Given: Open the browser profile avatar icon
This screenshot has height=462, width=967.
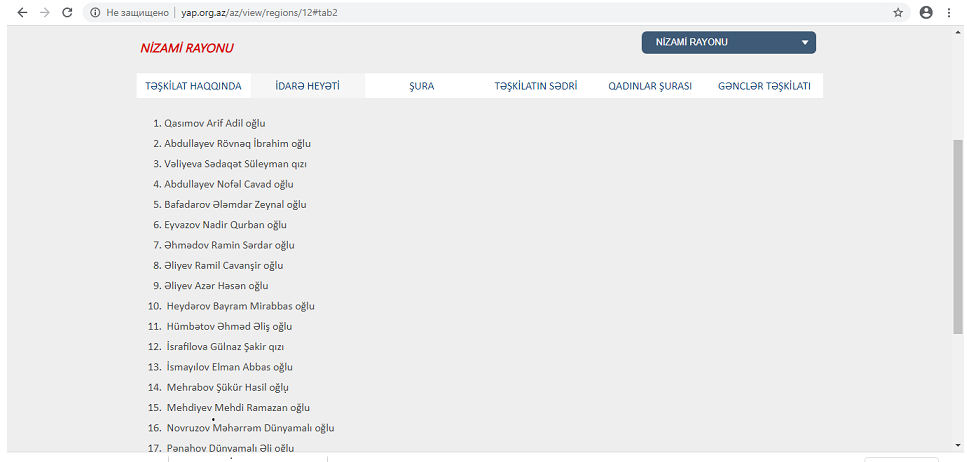Looking at the screenshot, I should pos(926,13).
